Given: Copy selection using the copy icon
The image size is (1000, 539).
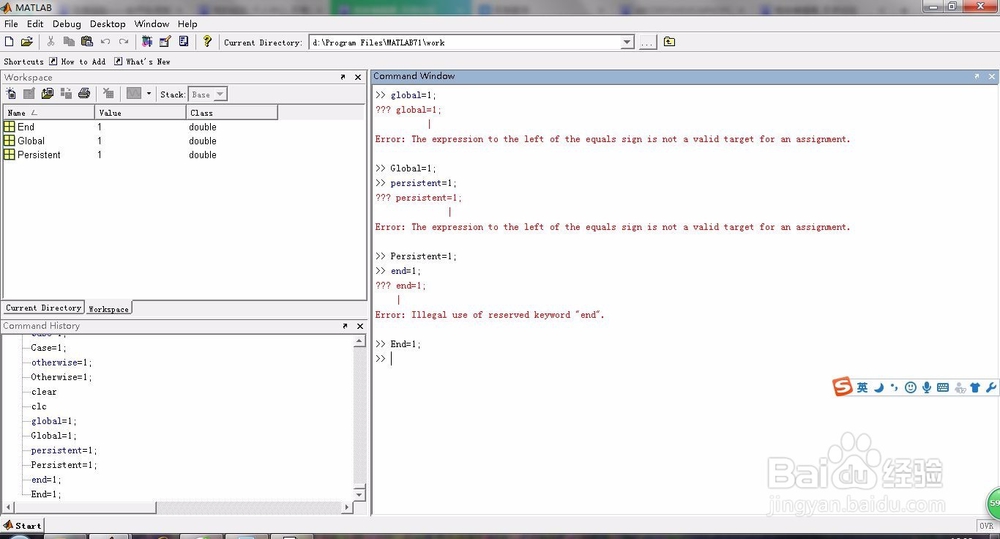Looking at the screenshot, I should point(69,41).
